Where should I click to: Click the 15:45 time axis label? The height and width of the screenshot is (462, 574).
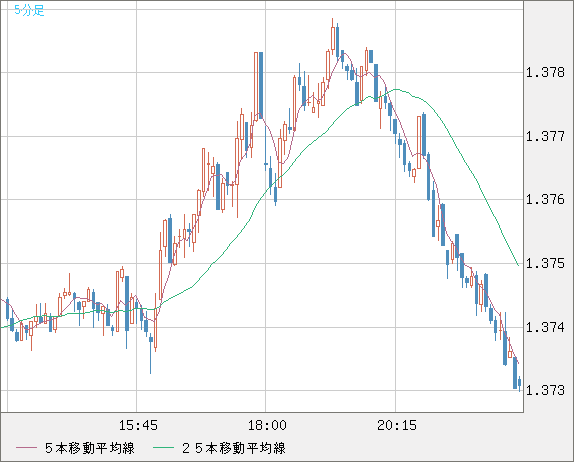(x=138, y=425)
